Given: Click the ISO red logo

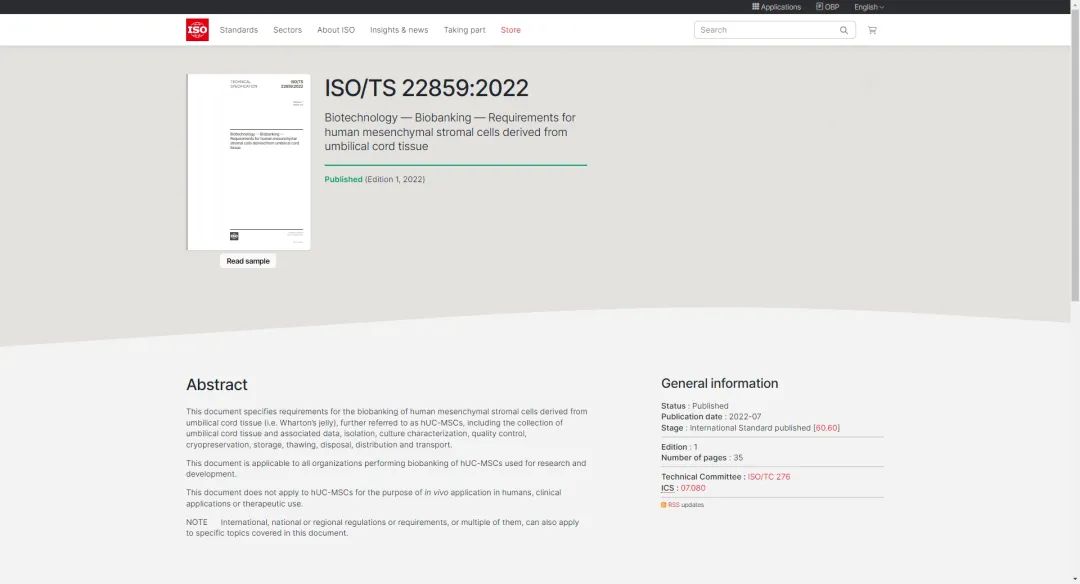Looking at the screenshot, I should pos(197,30).
